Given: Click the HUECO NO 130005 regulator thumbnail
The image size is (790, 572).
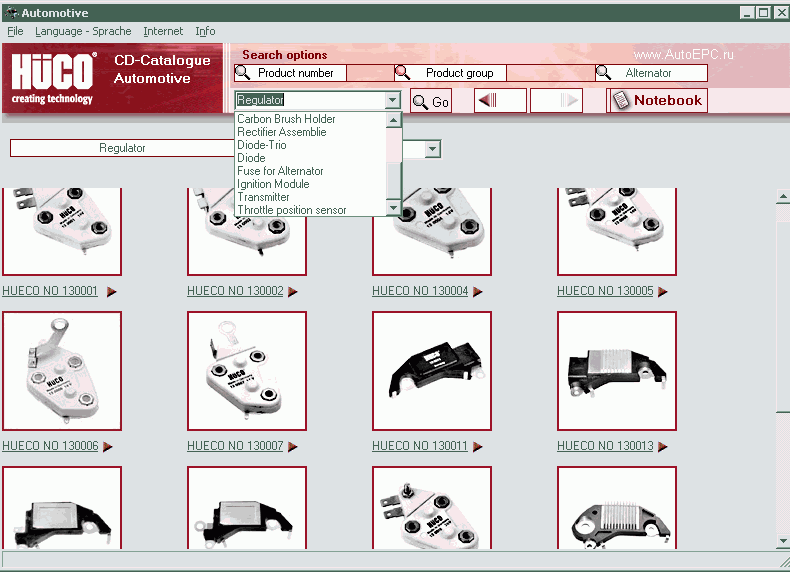Looking at the screenshot, I should [x=617, y=232].
